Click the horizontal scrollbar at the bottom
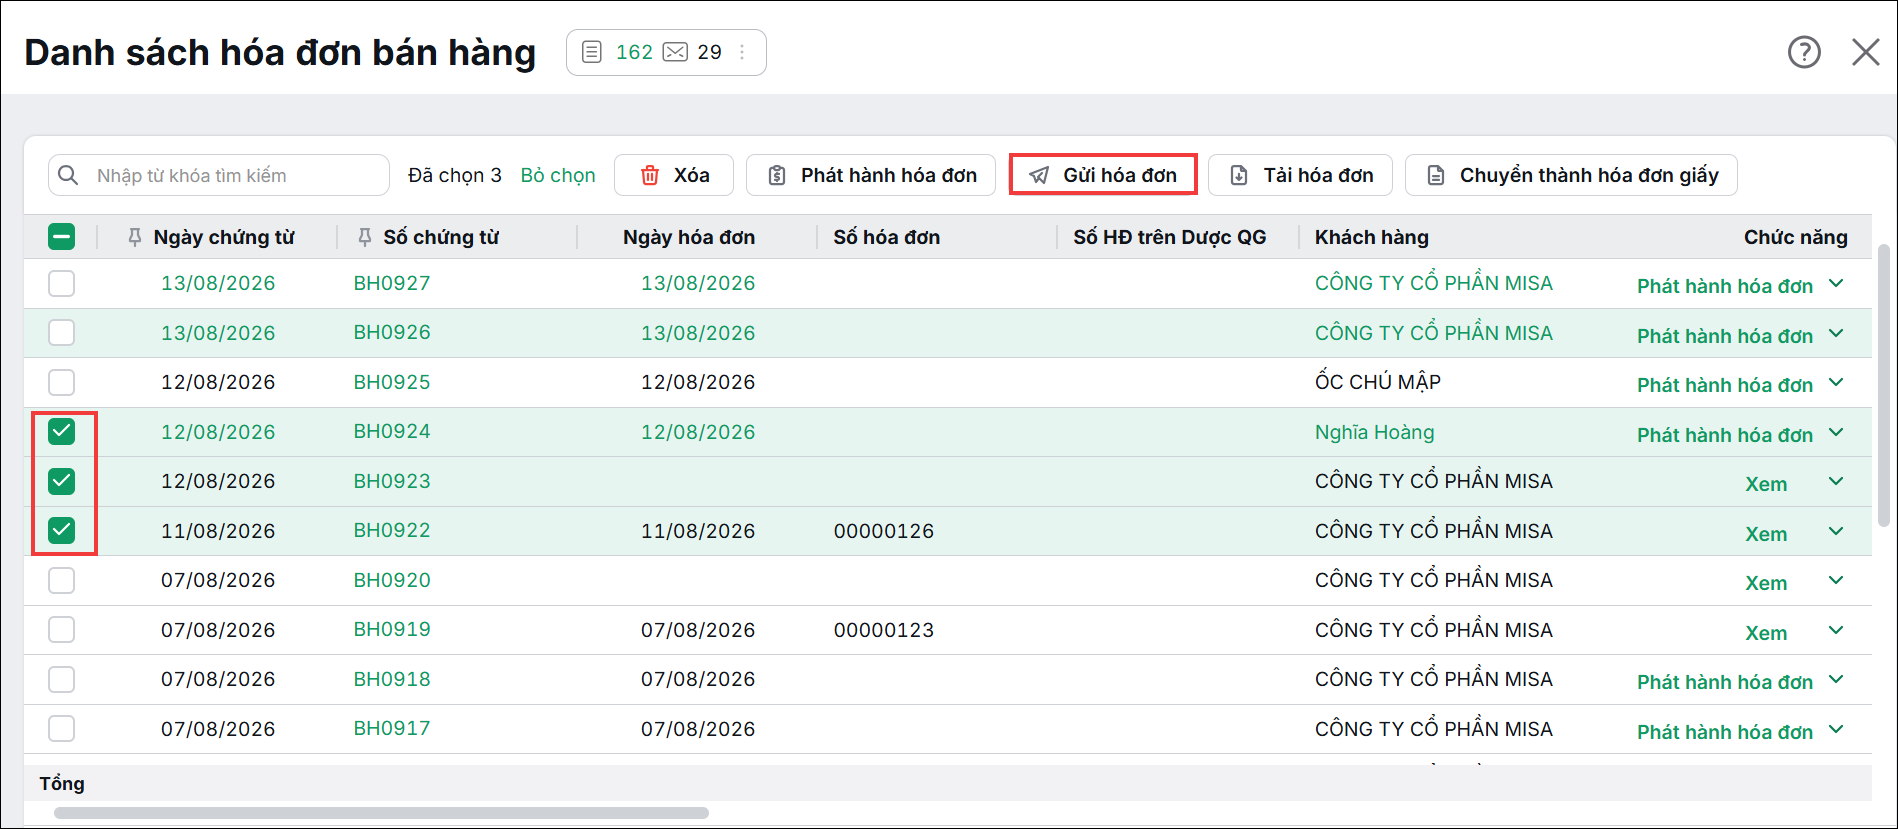Viewport: 1898px width, 829px height. (x=381, y=813)
